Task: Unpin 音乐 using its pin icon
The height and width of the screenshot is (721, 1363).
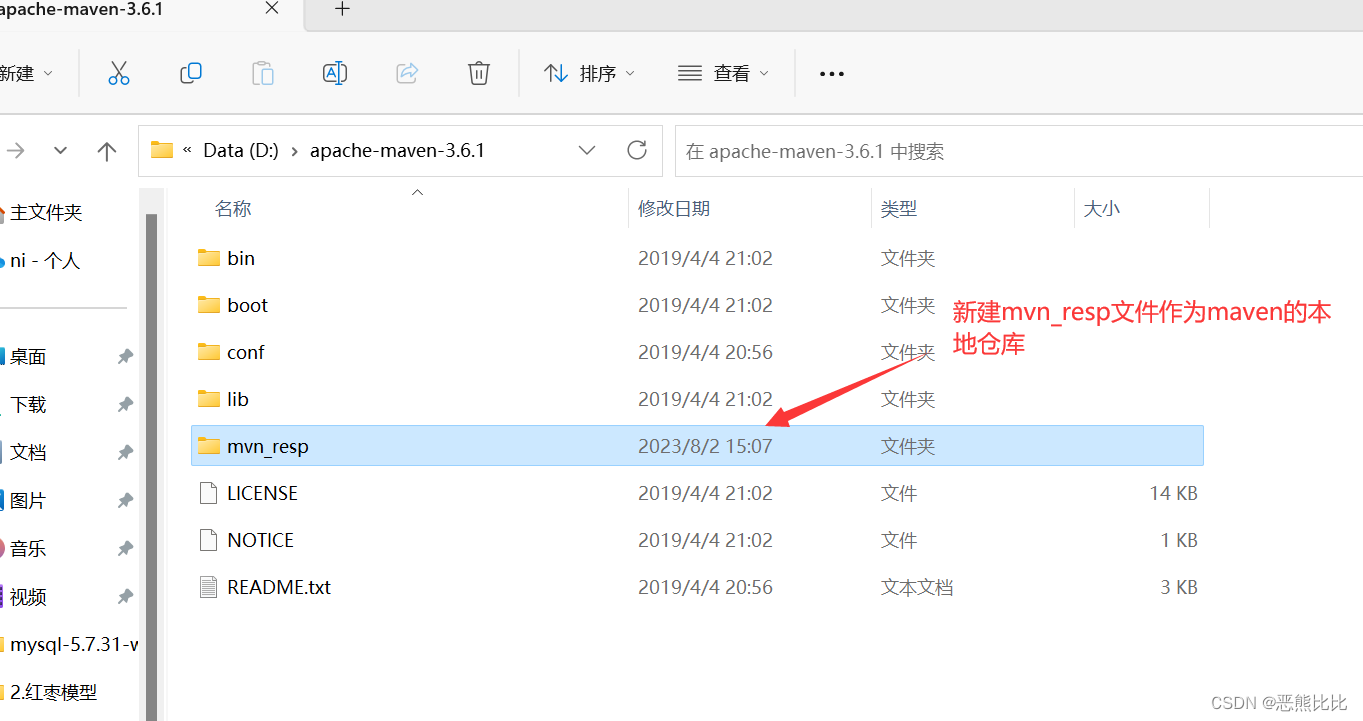Action: [x=125, y=548]
